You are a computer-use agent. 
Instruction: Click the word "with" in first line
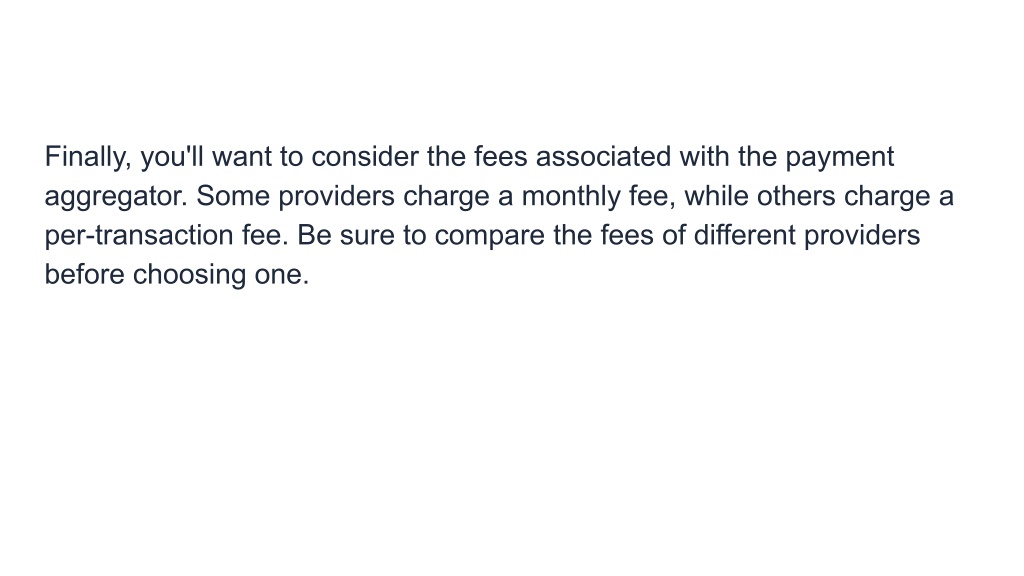click(704, 157)
